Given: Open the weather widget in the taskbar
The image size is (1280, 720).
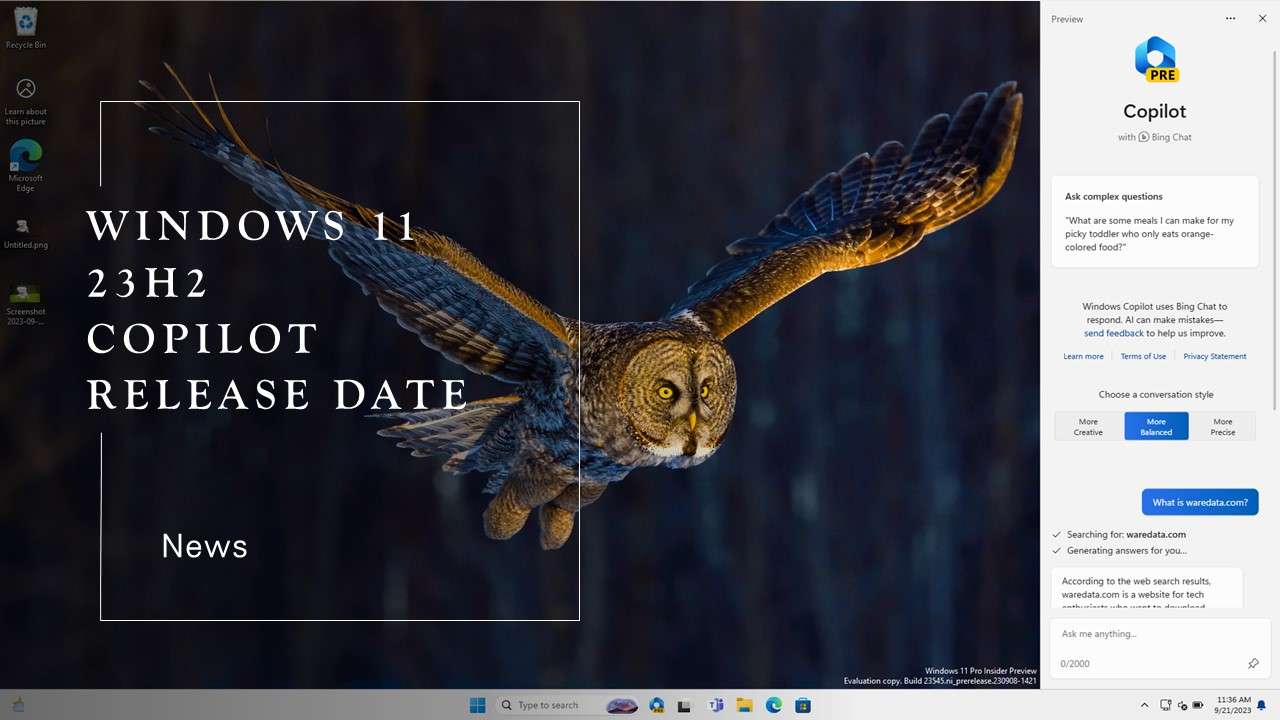Looking at the screenshot, I should click(622, 705).
